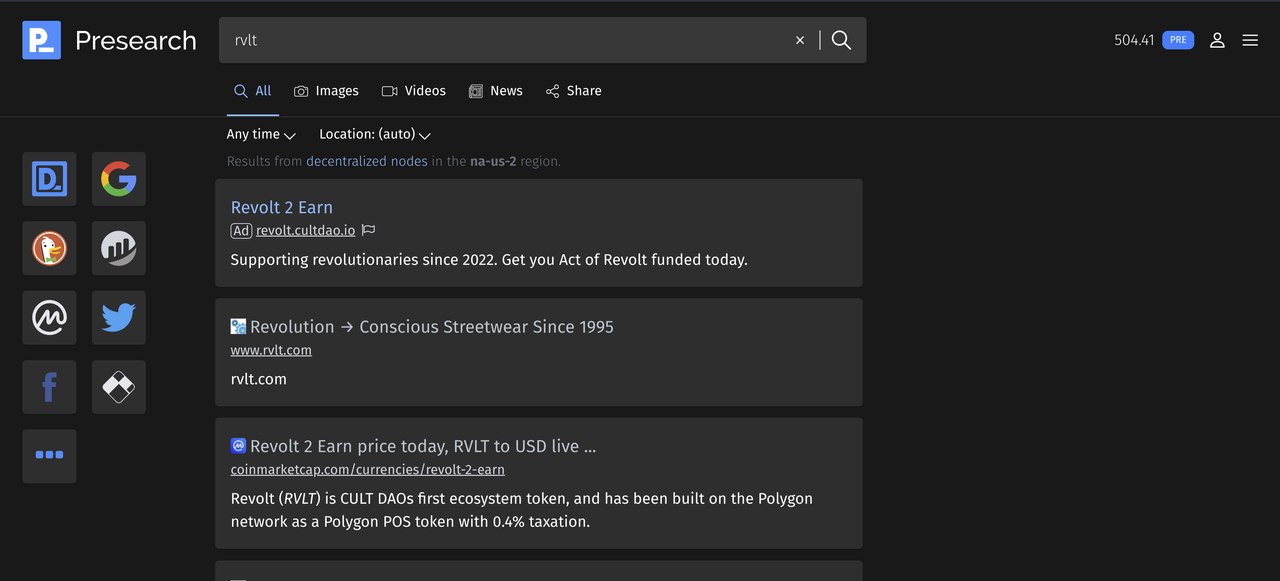Open the Share option
The height and width of the screenshot is (581, 1280).
574,91
